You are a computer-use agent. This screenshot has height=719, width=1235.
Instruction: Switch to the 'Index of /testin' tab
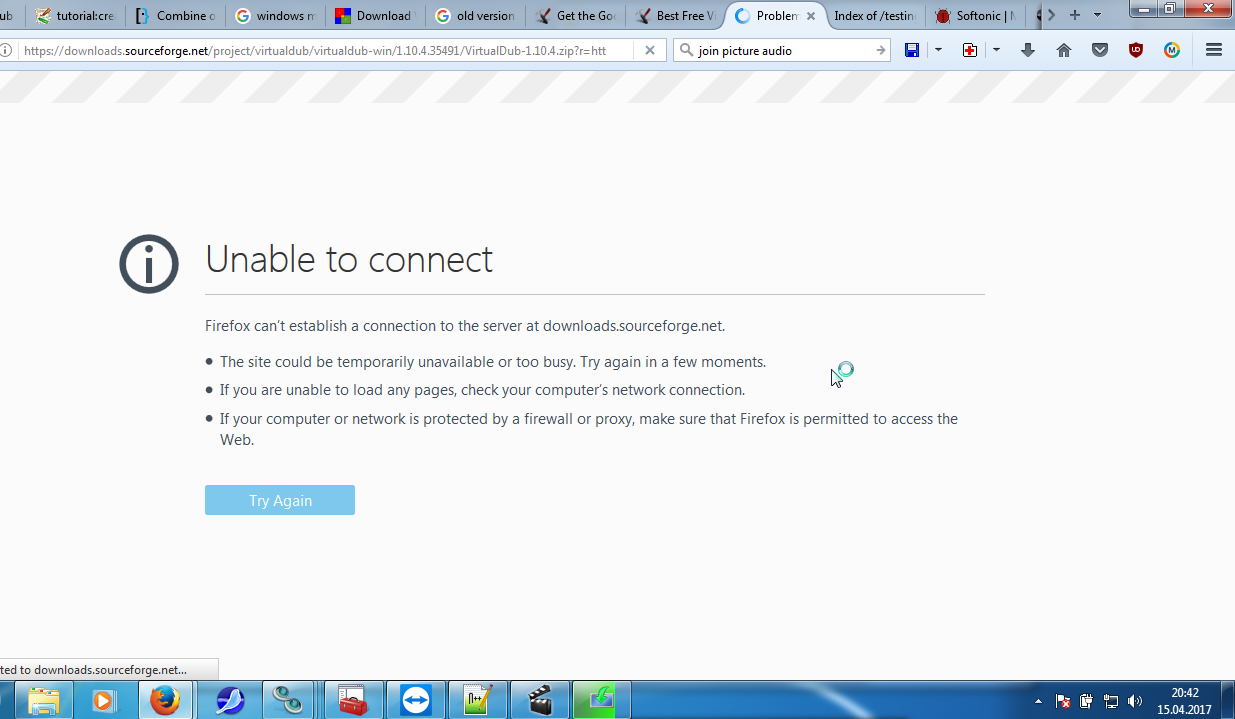tap(875, 16)
